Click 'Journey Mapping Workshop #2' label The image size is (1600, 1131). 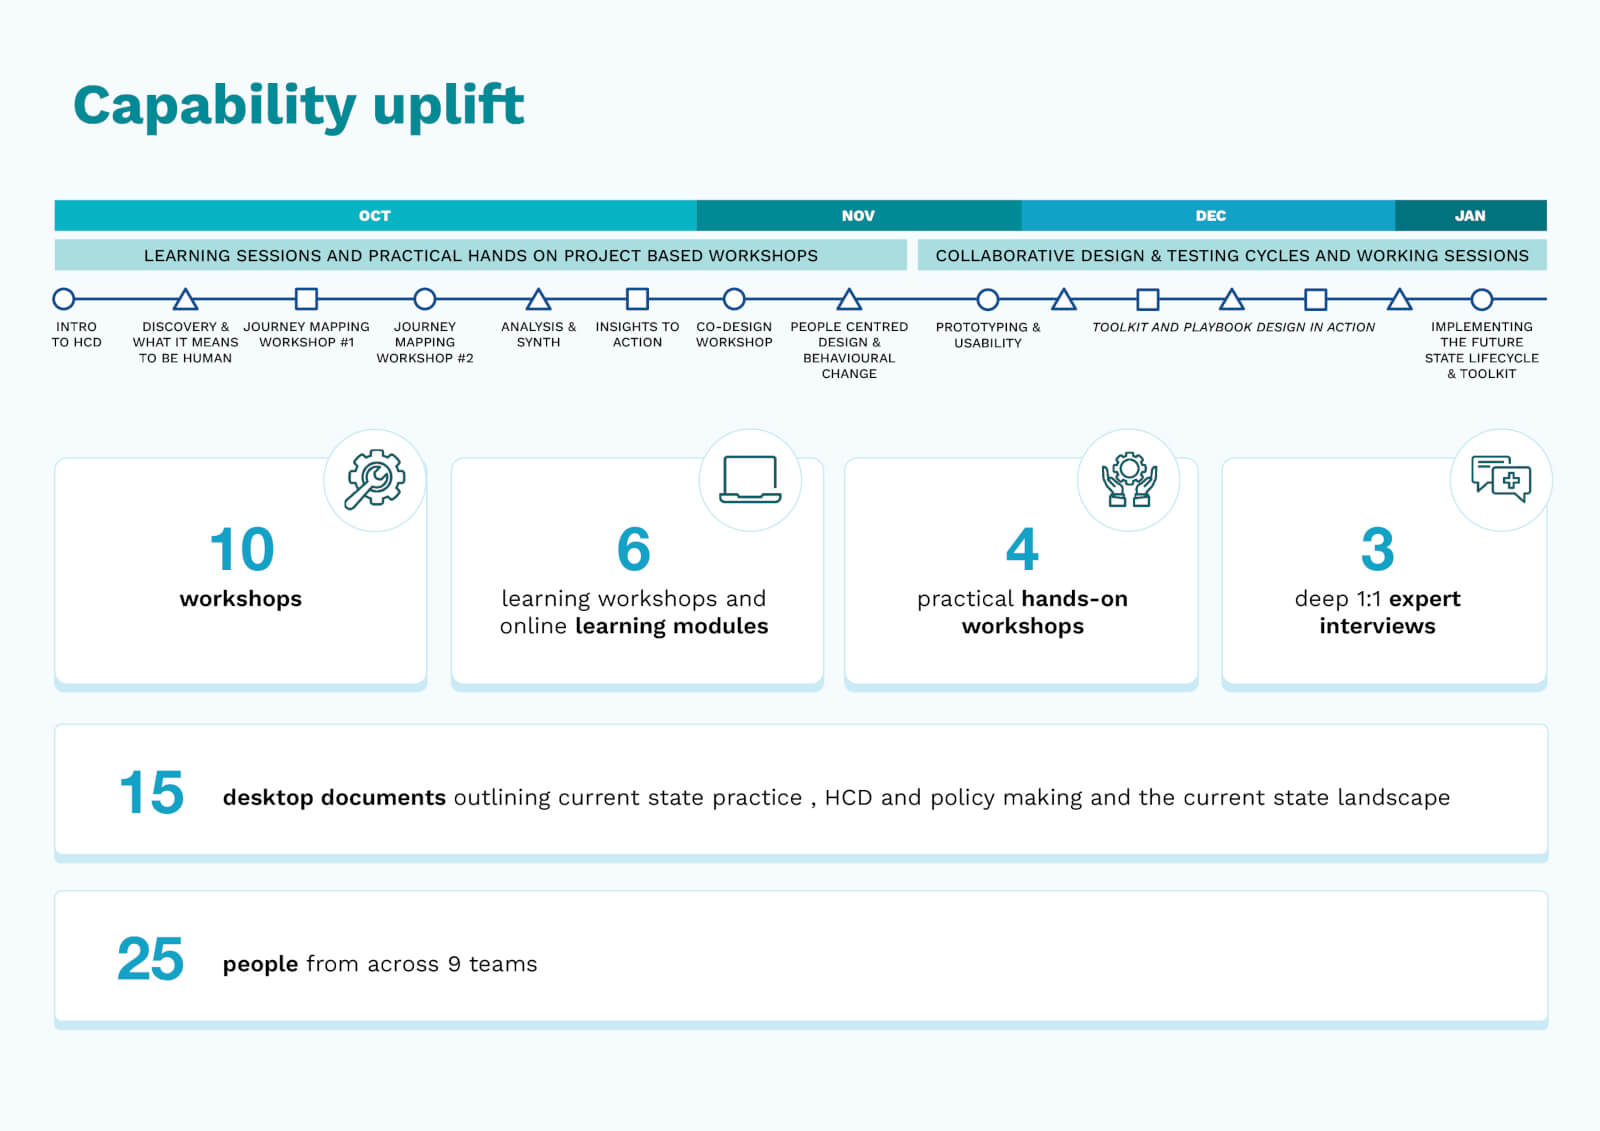425,342
